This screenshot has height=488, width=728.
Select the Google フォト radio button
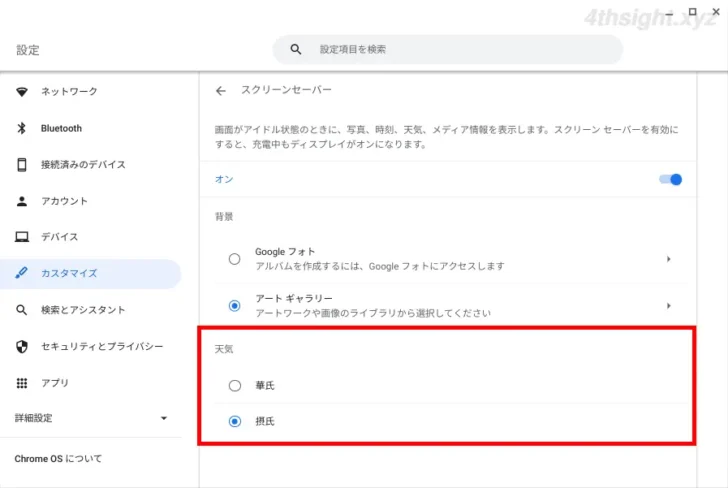point(234,259)
